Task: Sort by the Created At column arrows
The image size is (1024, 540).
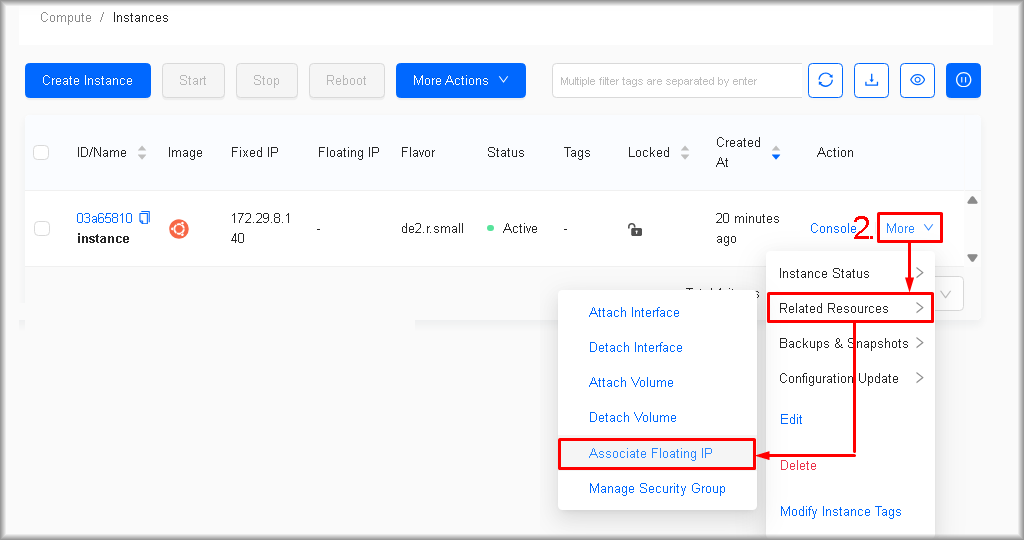Action: pos(775,153)
